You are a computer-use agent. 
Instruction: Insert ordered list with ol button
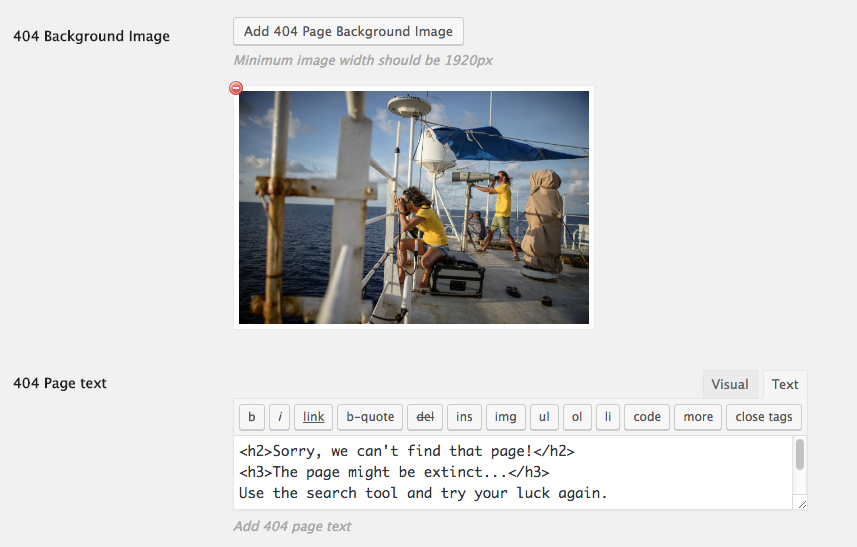(x=577, y=417)
